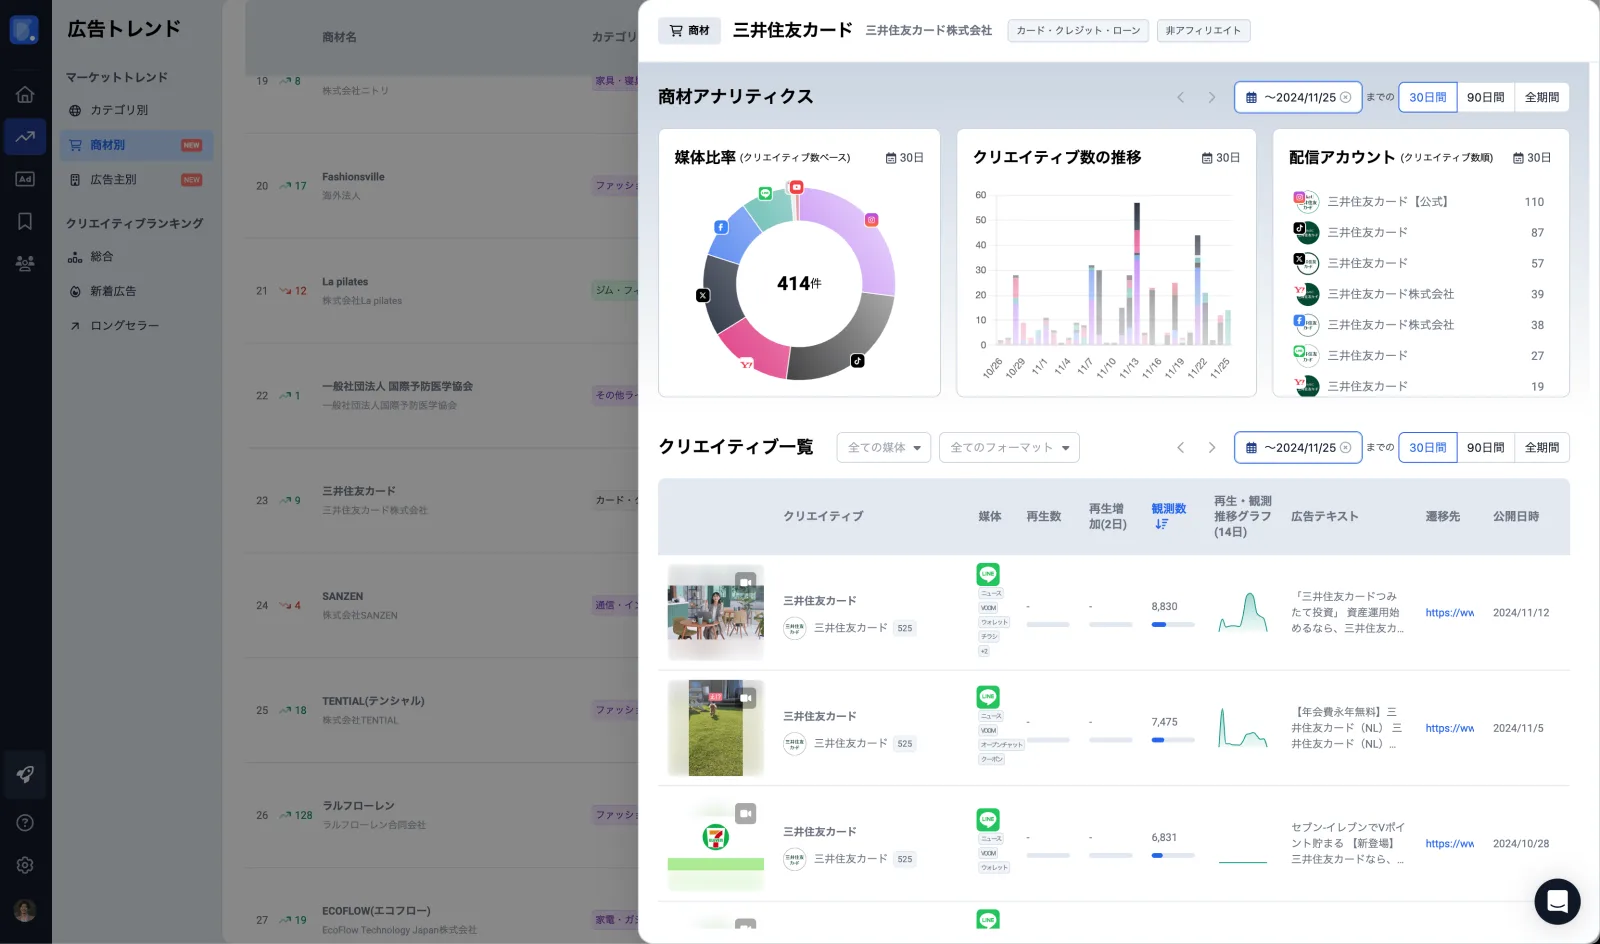The image size is (1600, 944).
Task: Open 広告主別 in sidebar menu
Action: click(x=136, y=180)
